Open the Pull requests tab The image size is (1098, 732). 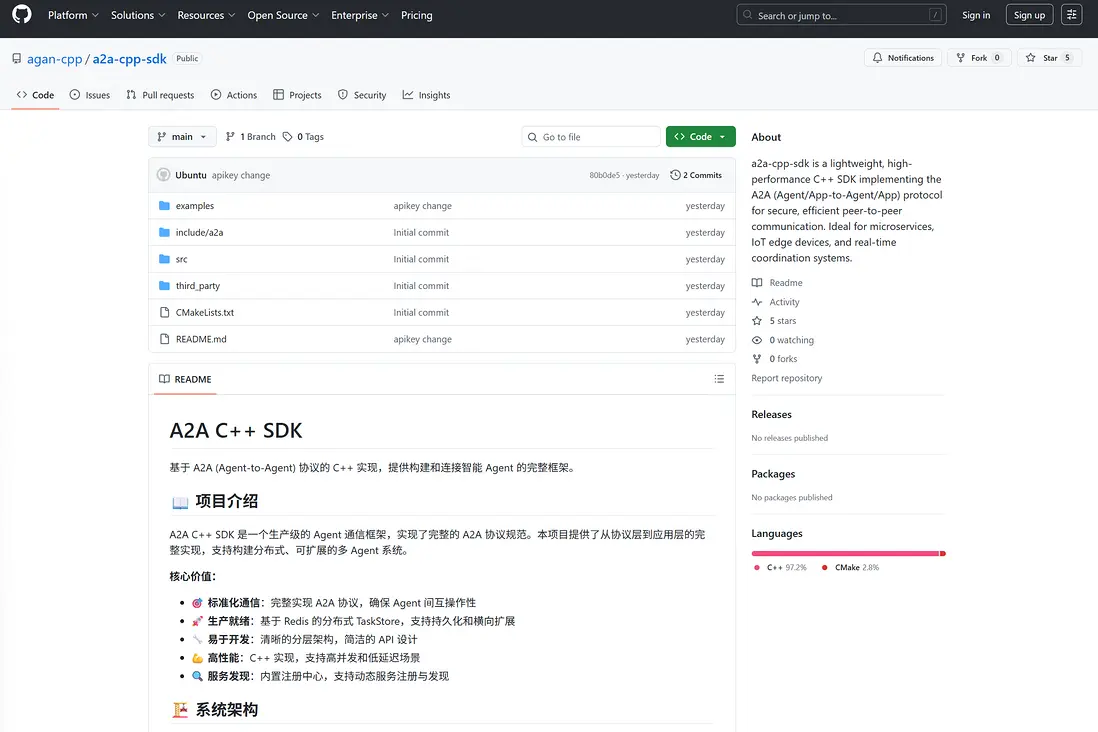click(160, 95)
